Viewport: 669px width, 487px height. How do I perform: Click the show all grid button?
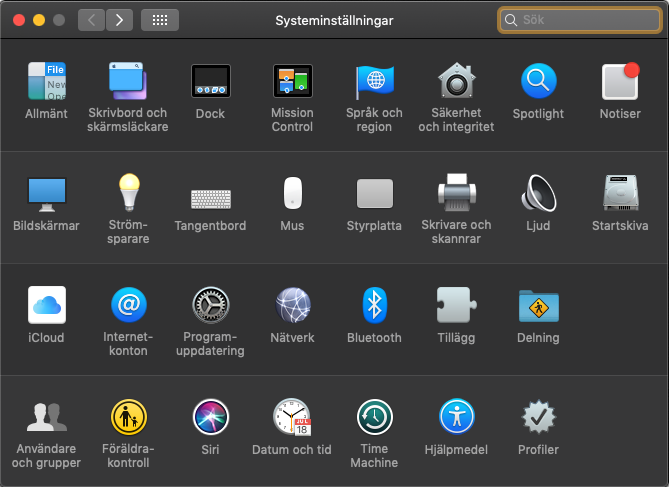[160, 20]
